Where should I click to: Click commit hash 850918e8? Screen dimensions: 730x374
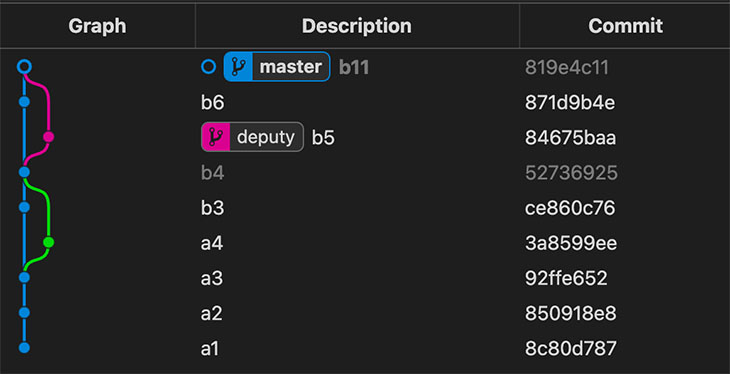coord(571,313)
